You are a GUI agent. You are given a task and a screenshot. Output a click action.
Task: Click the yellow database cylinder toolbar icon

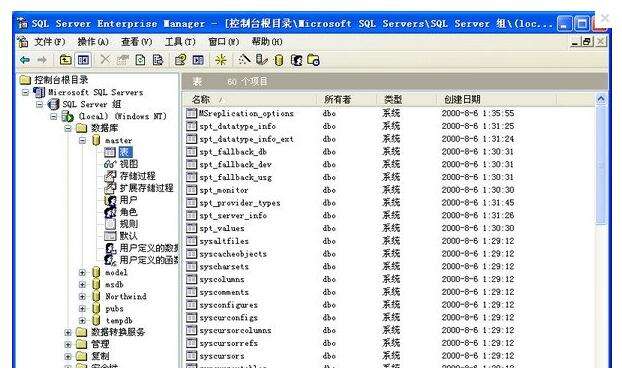279,60
